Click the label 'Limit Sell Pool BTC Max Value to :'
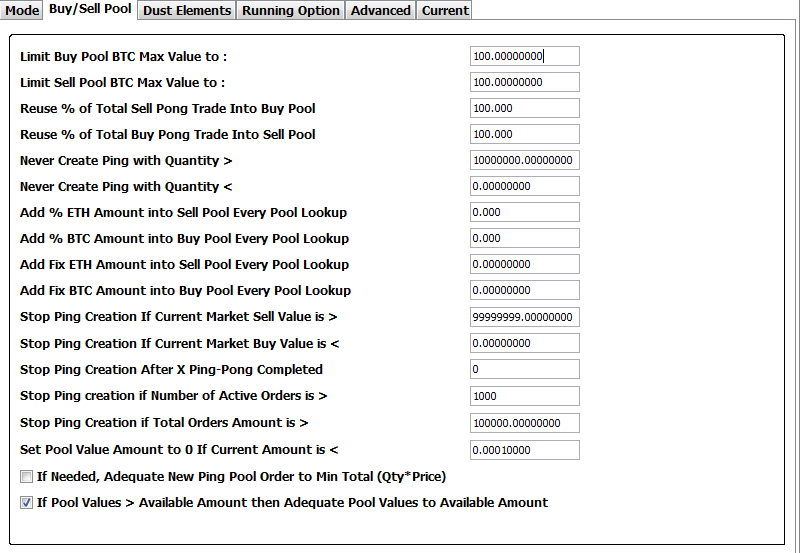The image size is (800, 553). click(122, 83)
